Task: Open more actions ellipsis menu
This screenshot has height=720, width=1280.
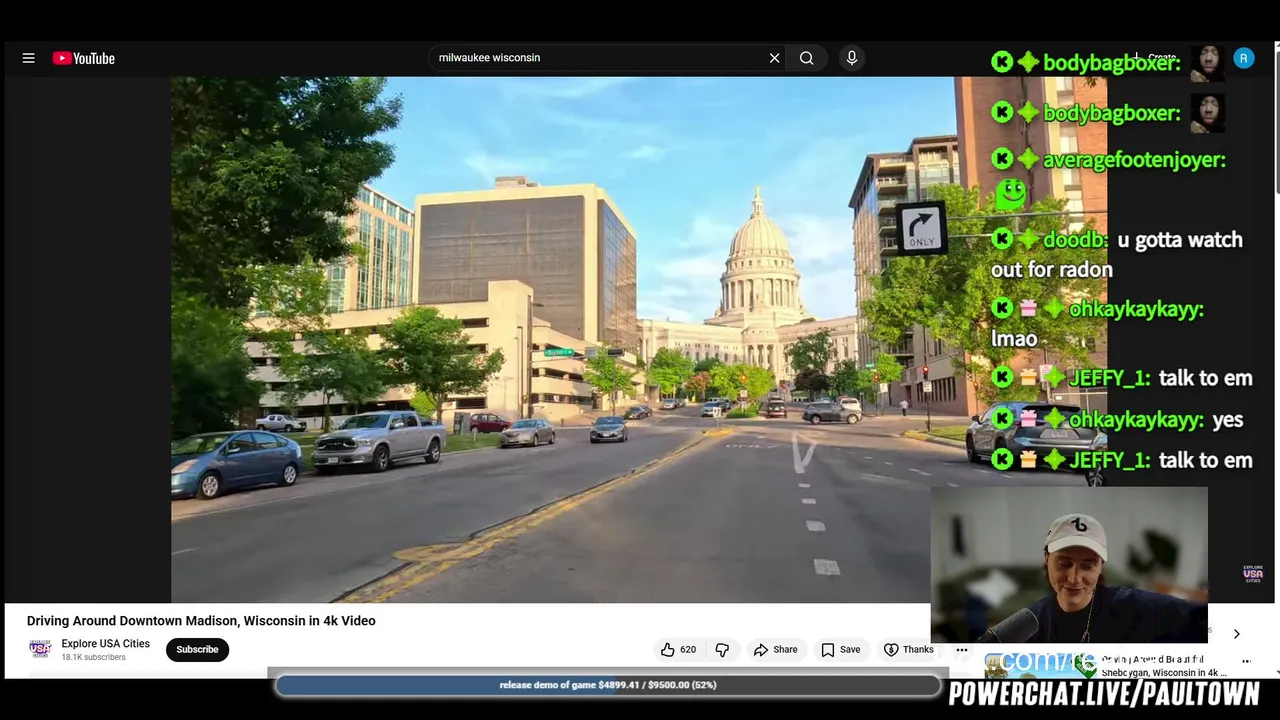Action: point(961,650)
